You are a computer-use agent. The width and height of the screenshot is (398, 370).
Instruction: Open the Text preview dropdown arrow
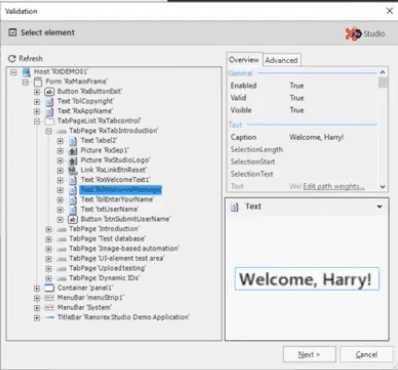click(x=379, y=207)
